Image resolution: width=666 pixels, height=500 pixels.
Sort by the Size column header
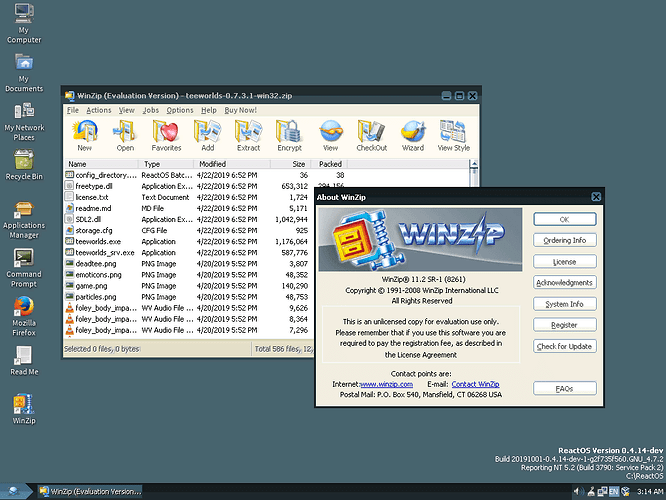point(291,164)
